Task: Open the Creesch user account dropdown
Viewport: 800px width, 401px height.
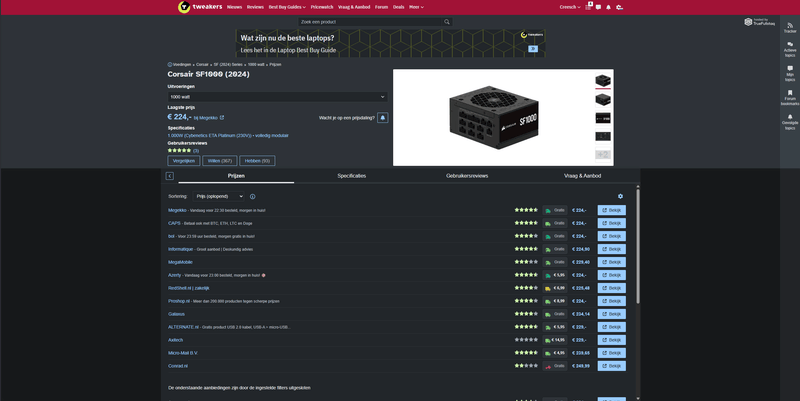Action: point(570,7)
